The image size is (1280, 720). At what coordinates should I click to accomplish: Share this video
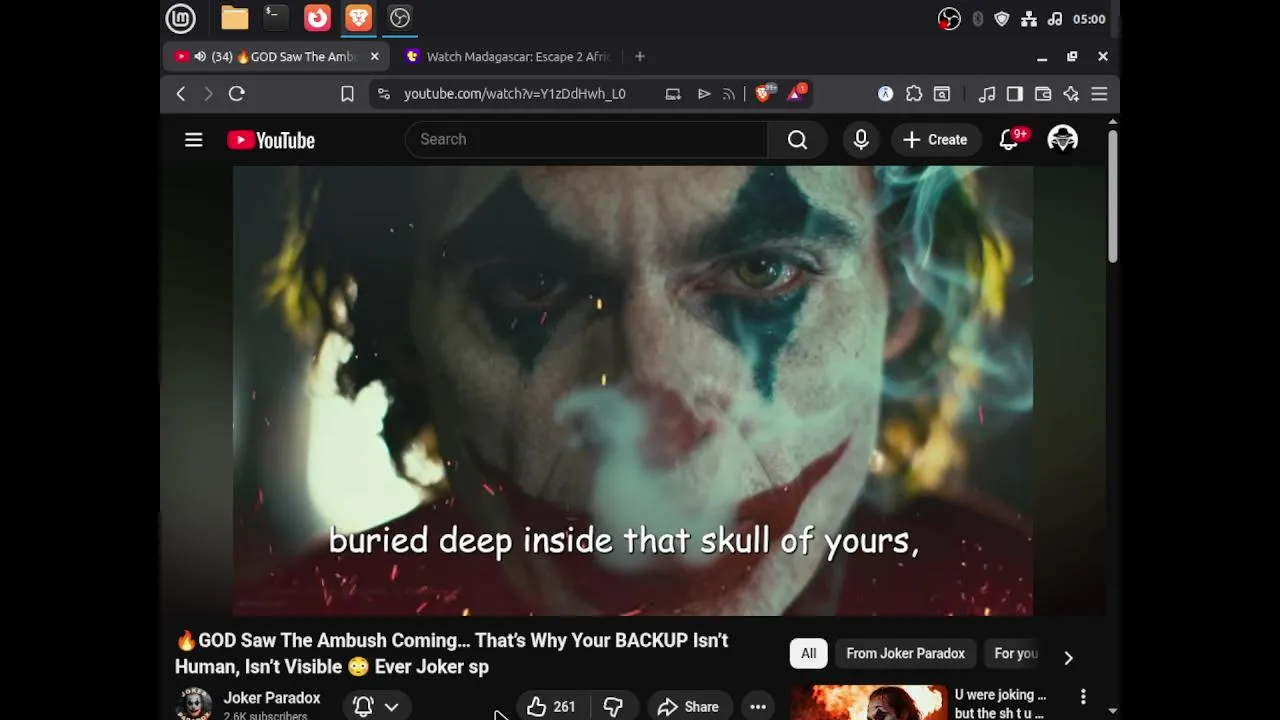coord(689,707)
